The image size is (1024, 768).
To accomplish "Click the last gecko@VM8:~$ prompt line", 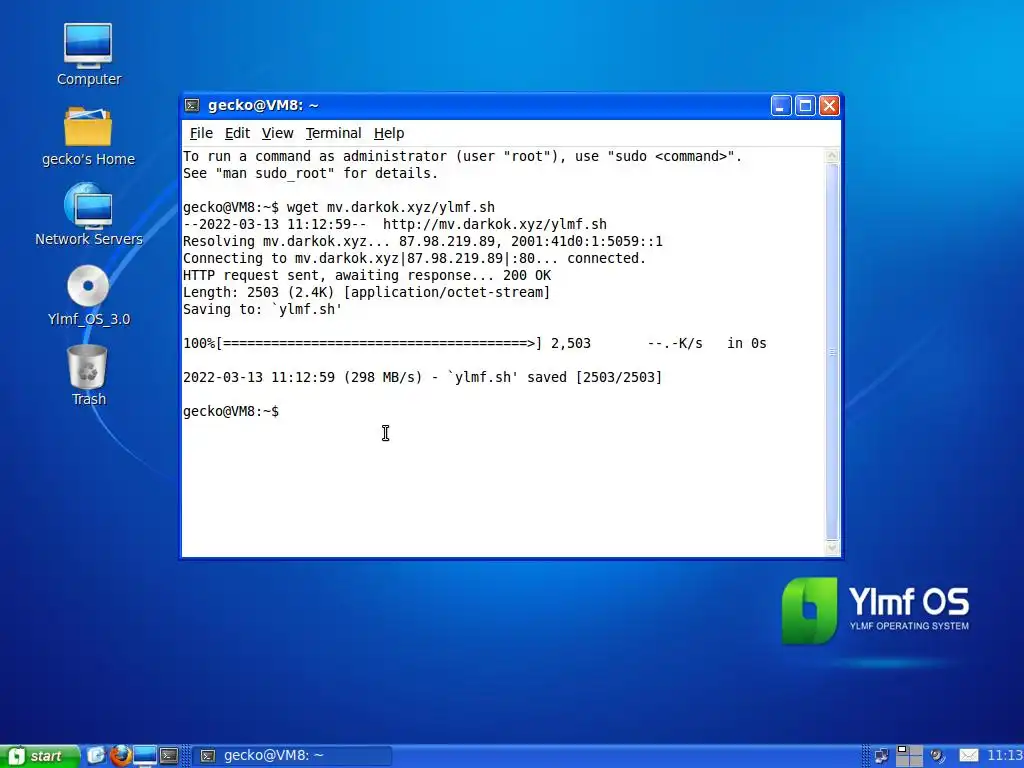I will coord(231,411).
